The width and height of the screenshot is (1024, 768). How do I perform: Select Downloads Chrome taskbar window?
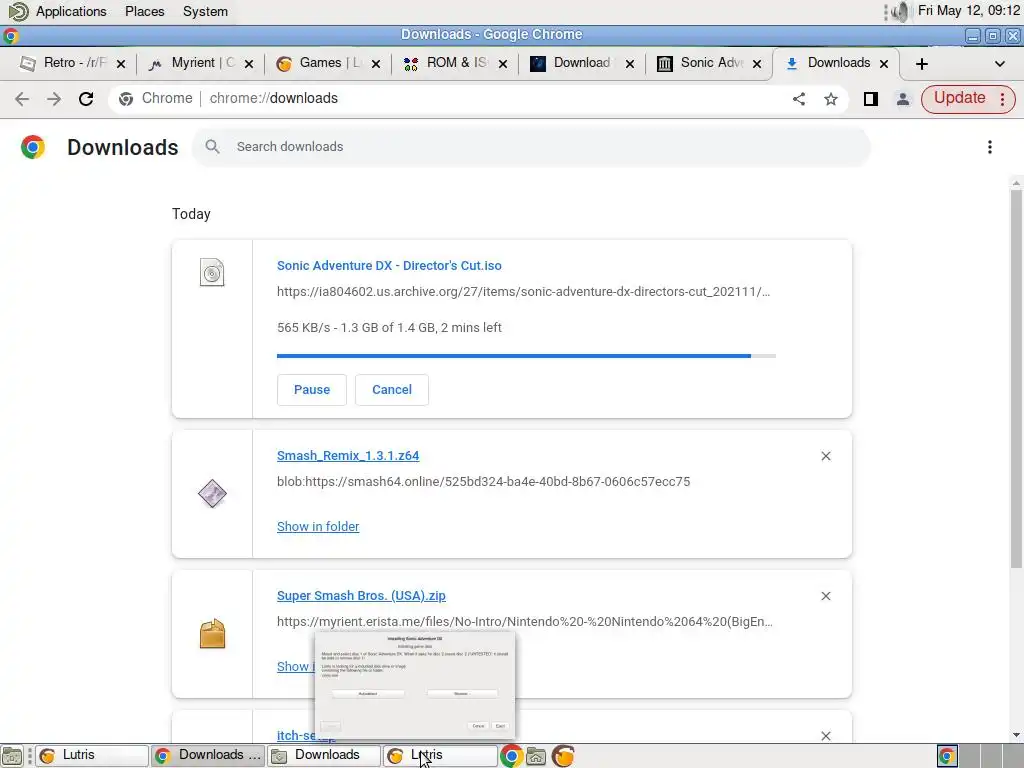[x=208, y=756]
